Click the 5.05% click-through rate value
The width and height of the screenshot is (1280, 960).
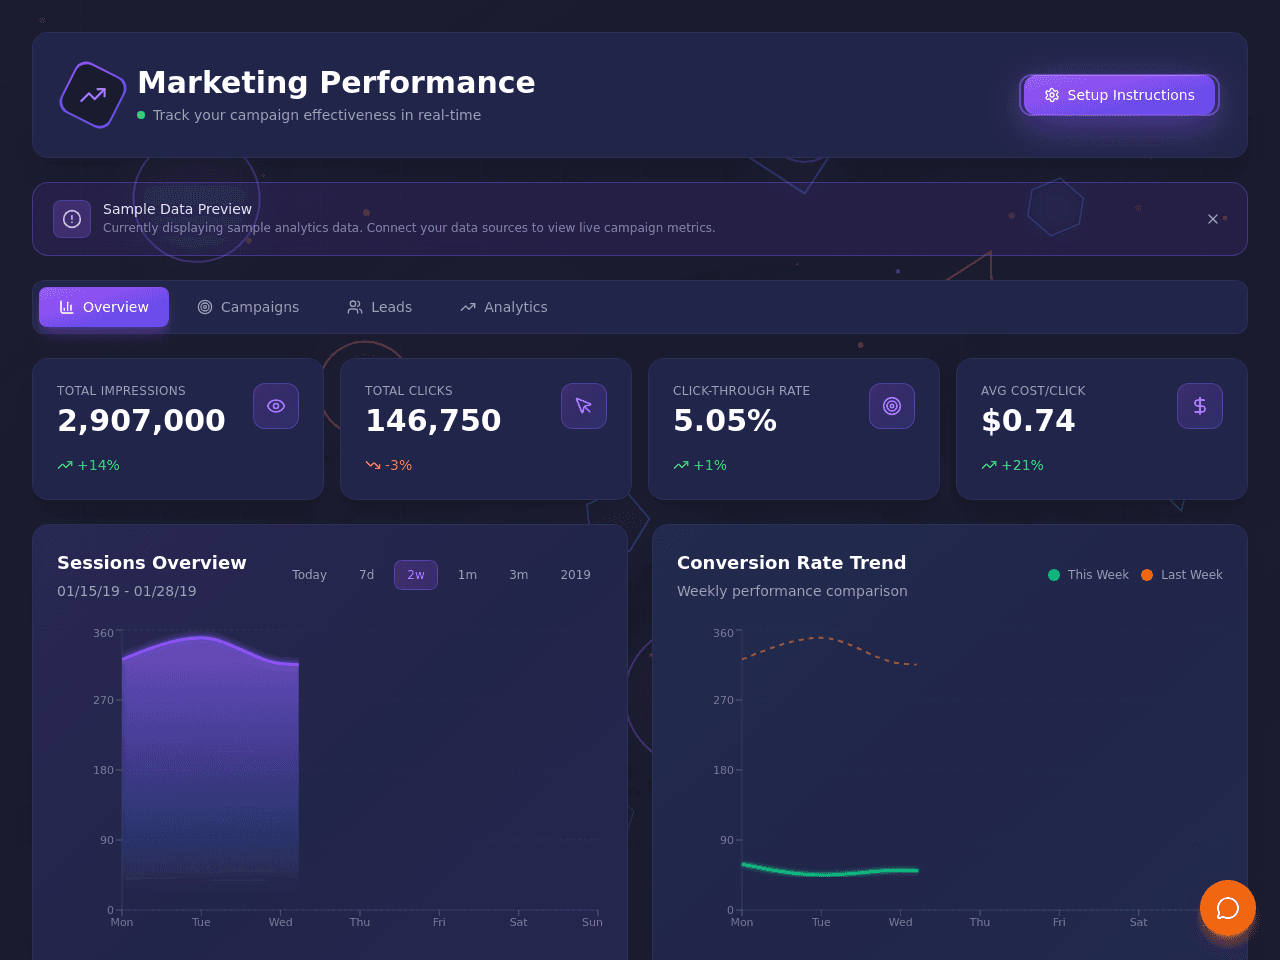725,421
